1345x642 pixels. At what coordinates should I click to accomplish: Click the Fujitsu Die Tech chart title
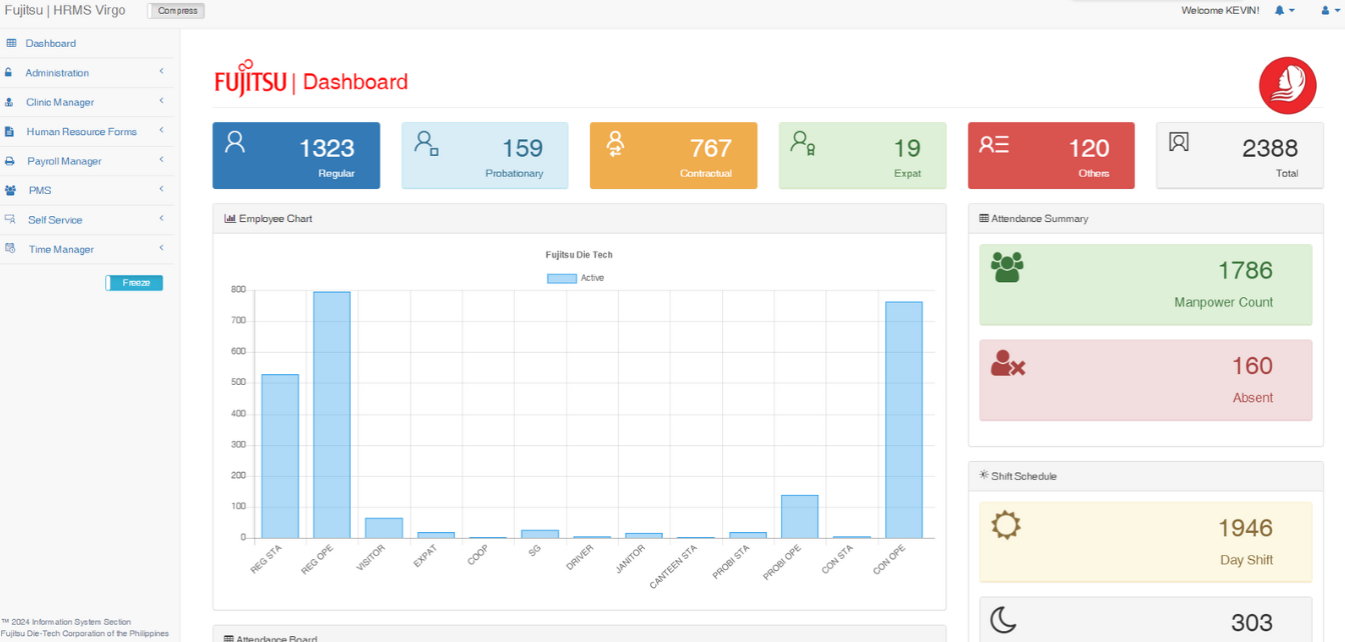(x=579, y=255)
